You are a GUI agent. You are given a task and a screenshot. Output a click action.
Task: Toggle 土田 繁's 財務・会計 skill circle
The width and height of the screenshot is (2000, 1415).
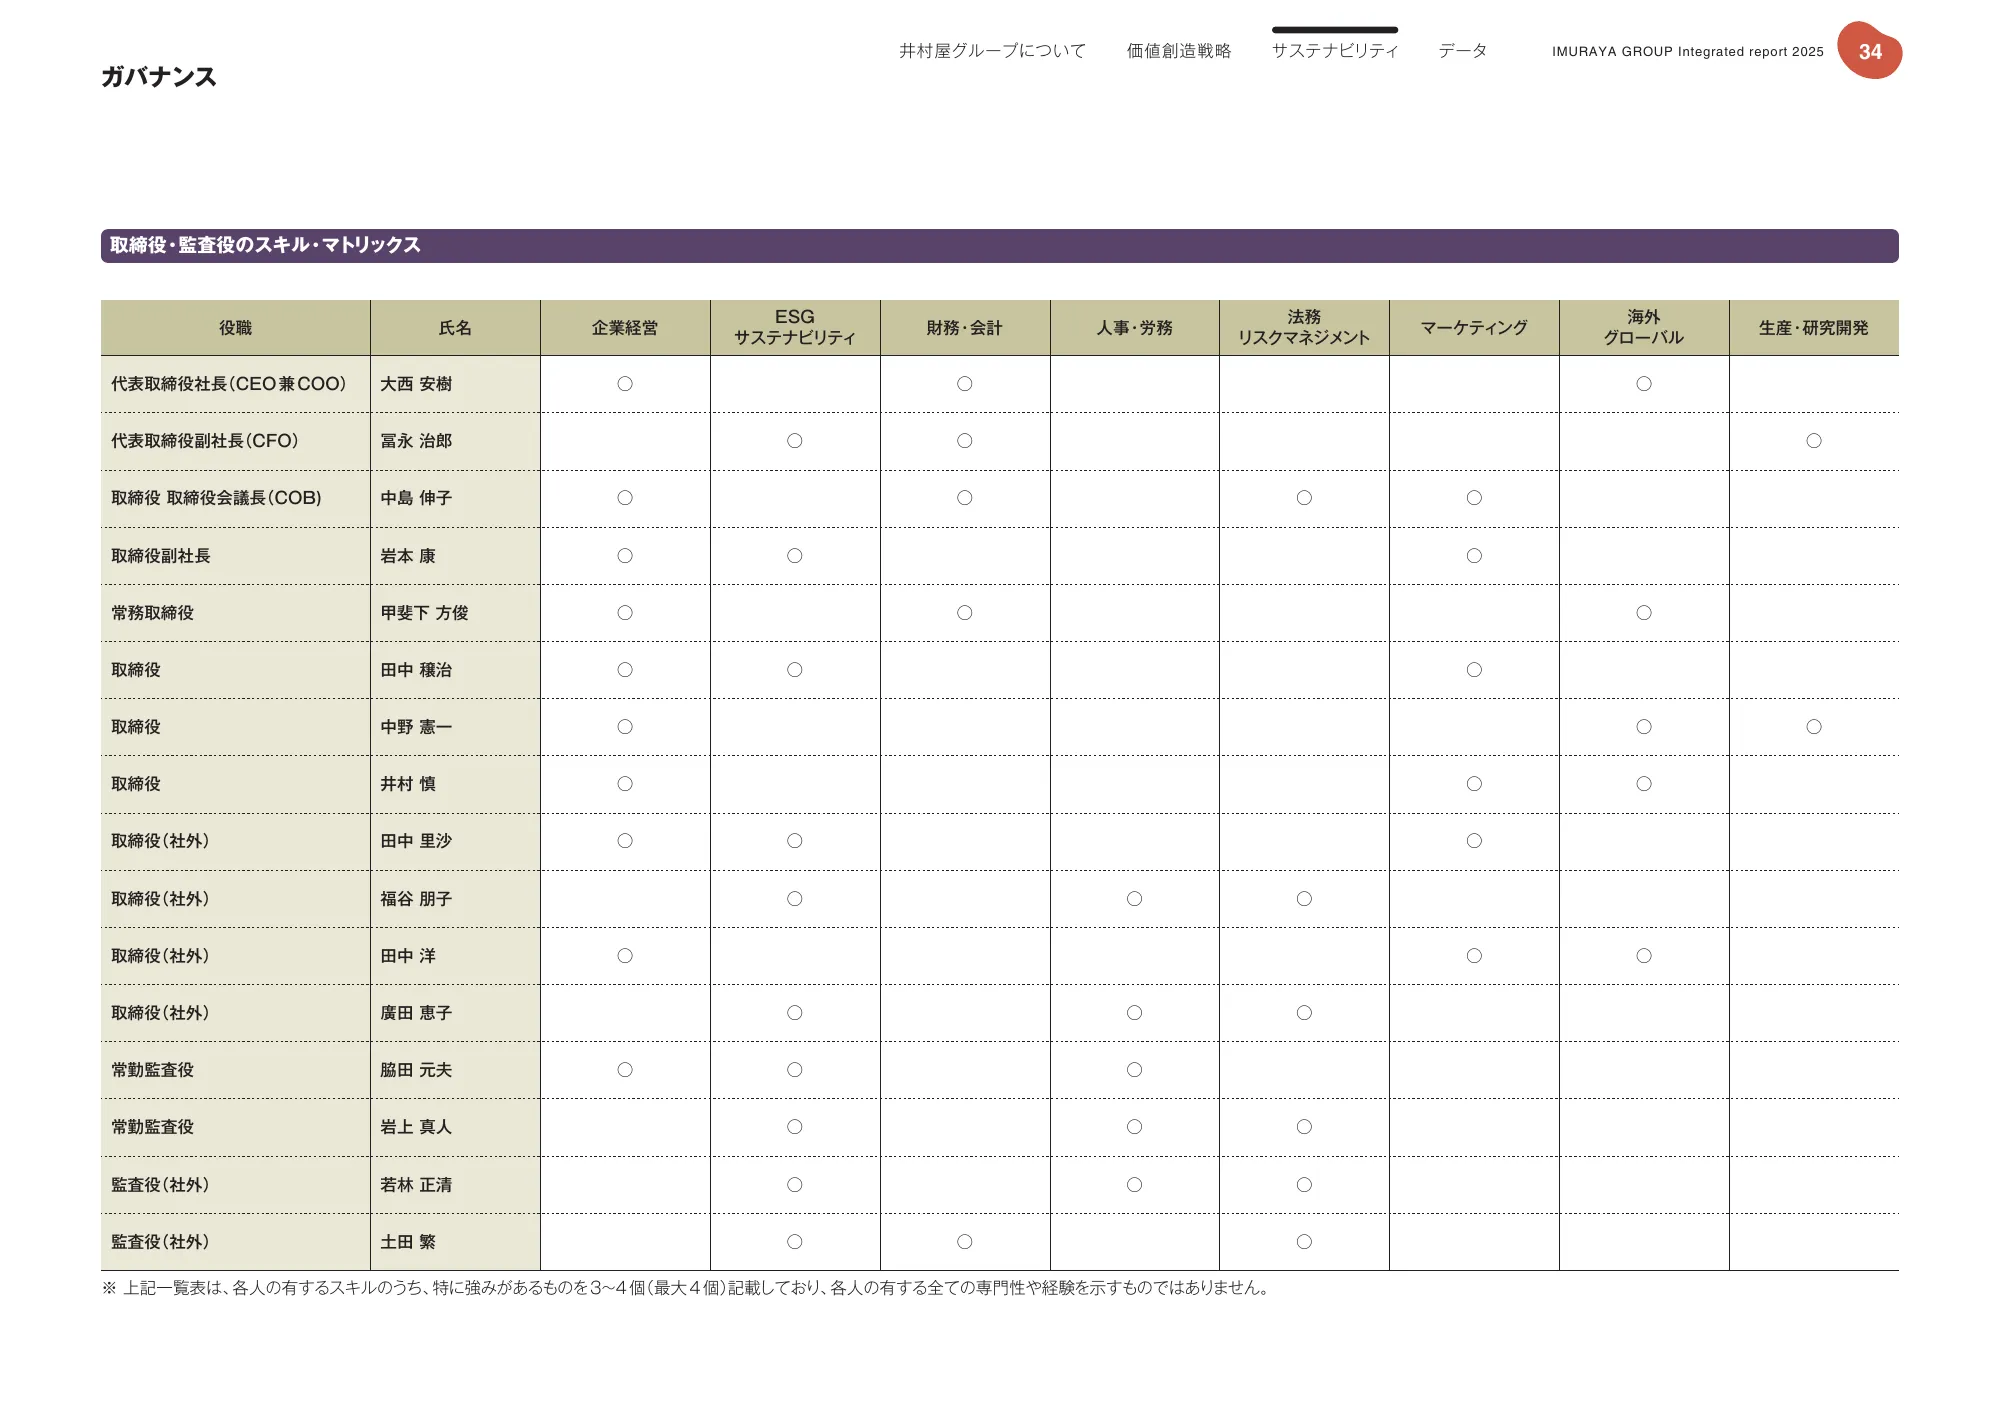coord(964,1242)
